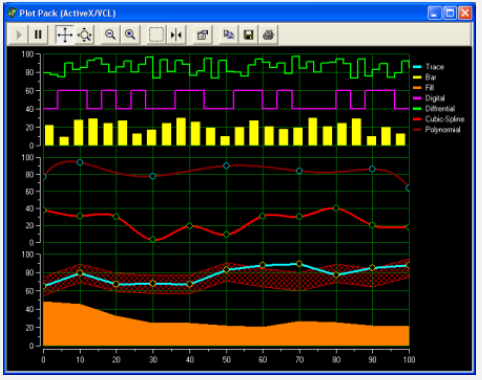Screen dimensions: 482x380
Task: Select the axes scroll crosshair tool
Action: (x=65, y=35)
